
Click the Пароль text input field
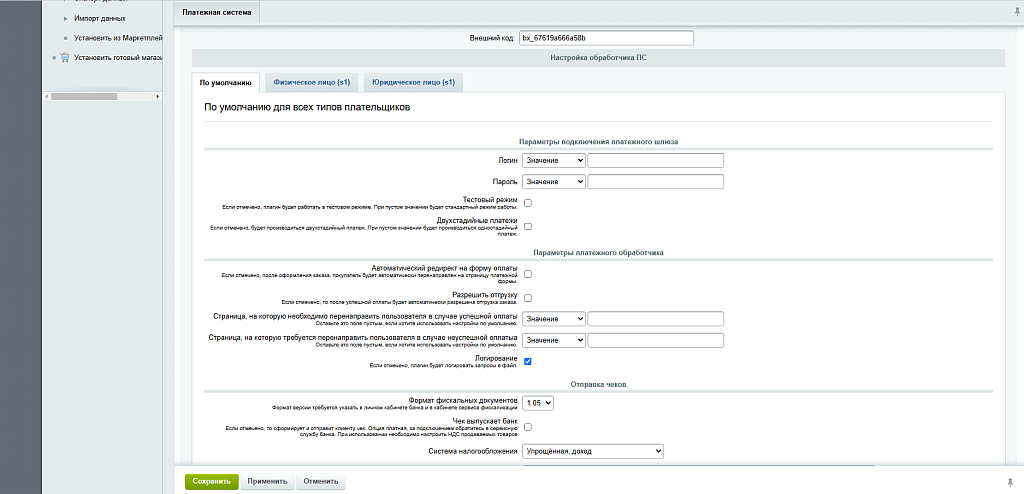point(655,181)
